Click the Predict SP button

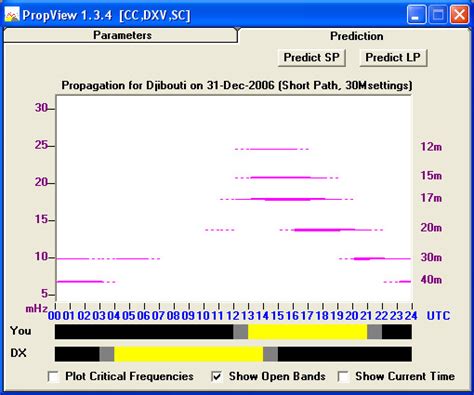tap(311, 58)
